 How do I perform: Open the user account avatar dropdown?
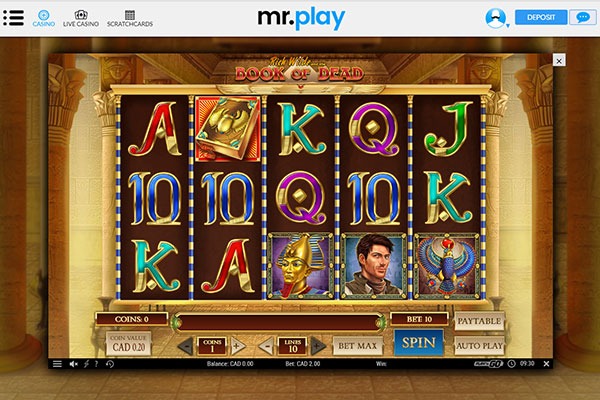point(496,18)
